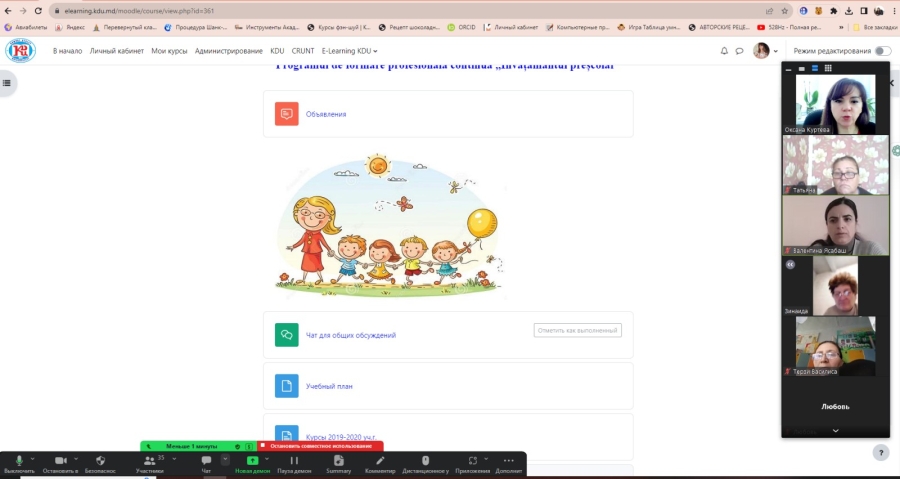Mute the microphone in Zoom toolbar

pyautogui.click(x=19, y=460)
